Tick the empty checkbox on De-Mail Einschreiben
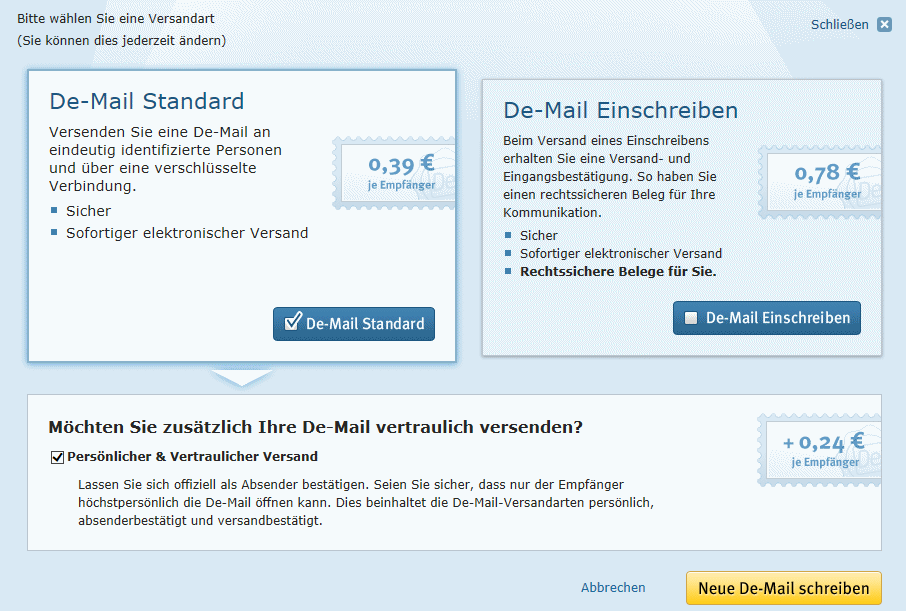Screen dimensions: 906x611 point(690,318)
